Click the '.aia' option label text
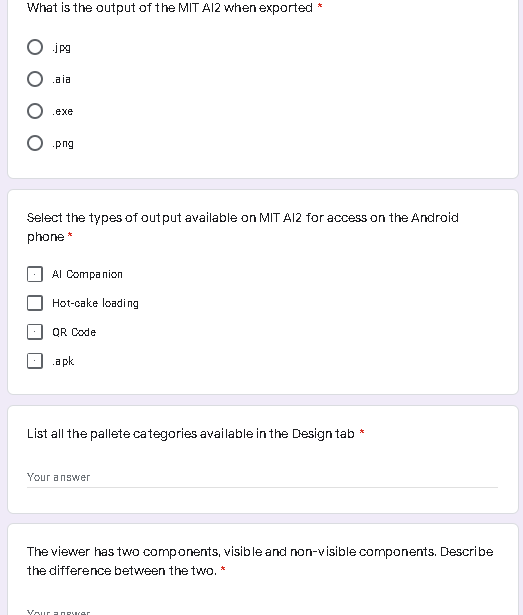 (x=62, y=80)
